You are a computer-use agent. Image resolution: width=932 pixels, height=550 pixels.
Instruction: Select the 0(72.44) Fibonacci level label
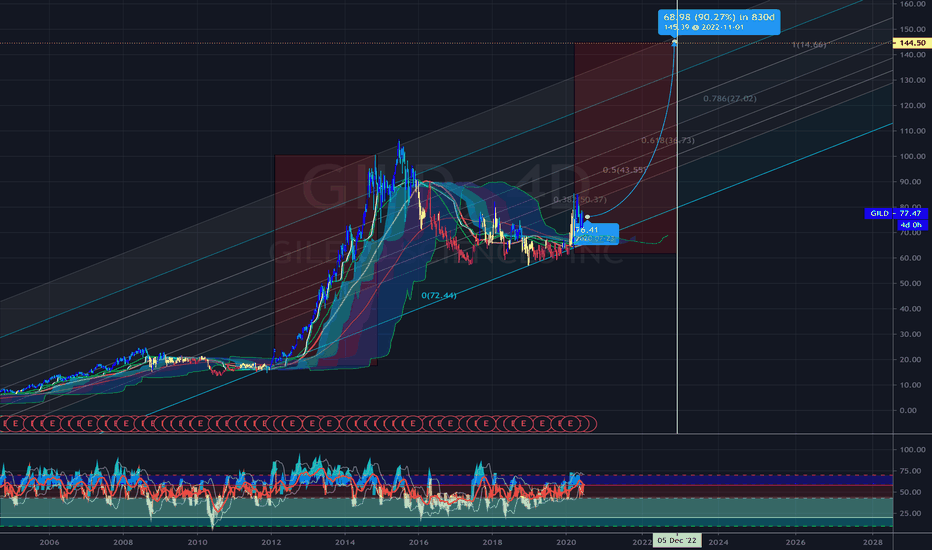439,296
